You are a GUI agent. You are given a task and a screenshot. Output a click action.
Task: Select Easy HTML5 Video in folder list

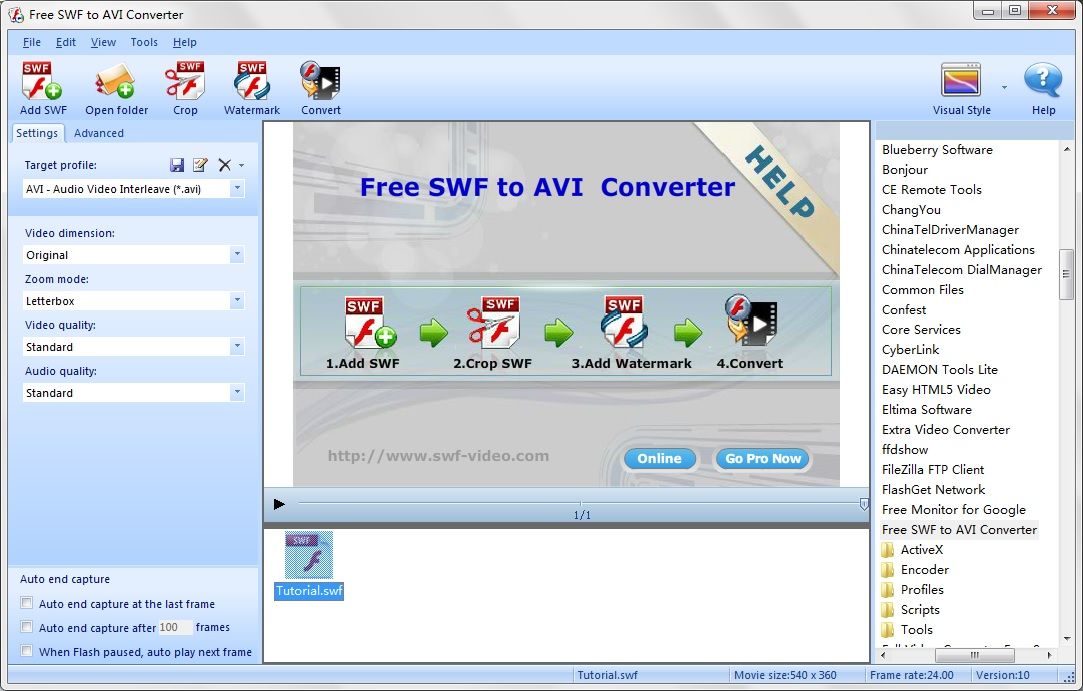point(936,390)
